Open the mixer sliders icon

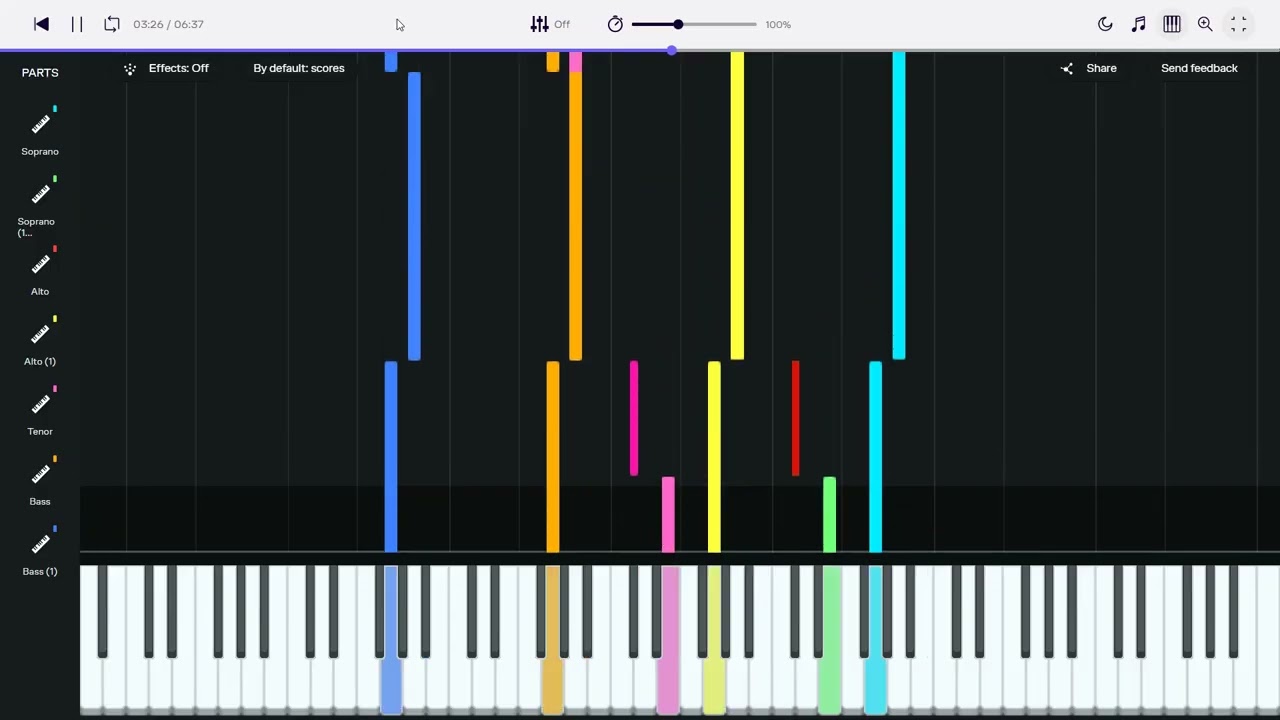539,24
